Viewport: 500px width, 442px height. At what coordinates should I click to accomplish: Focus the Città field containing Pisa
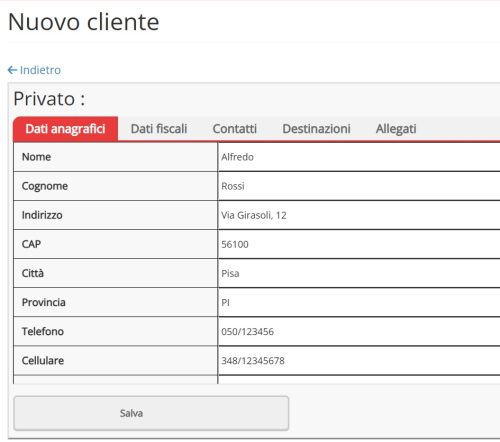pos(359,273)
